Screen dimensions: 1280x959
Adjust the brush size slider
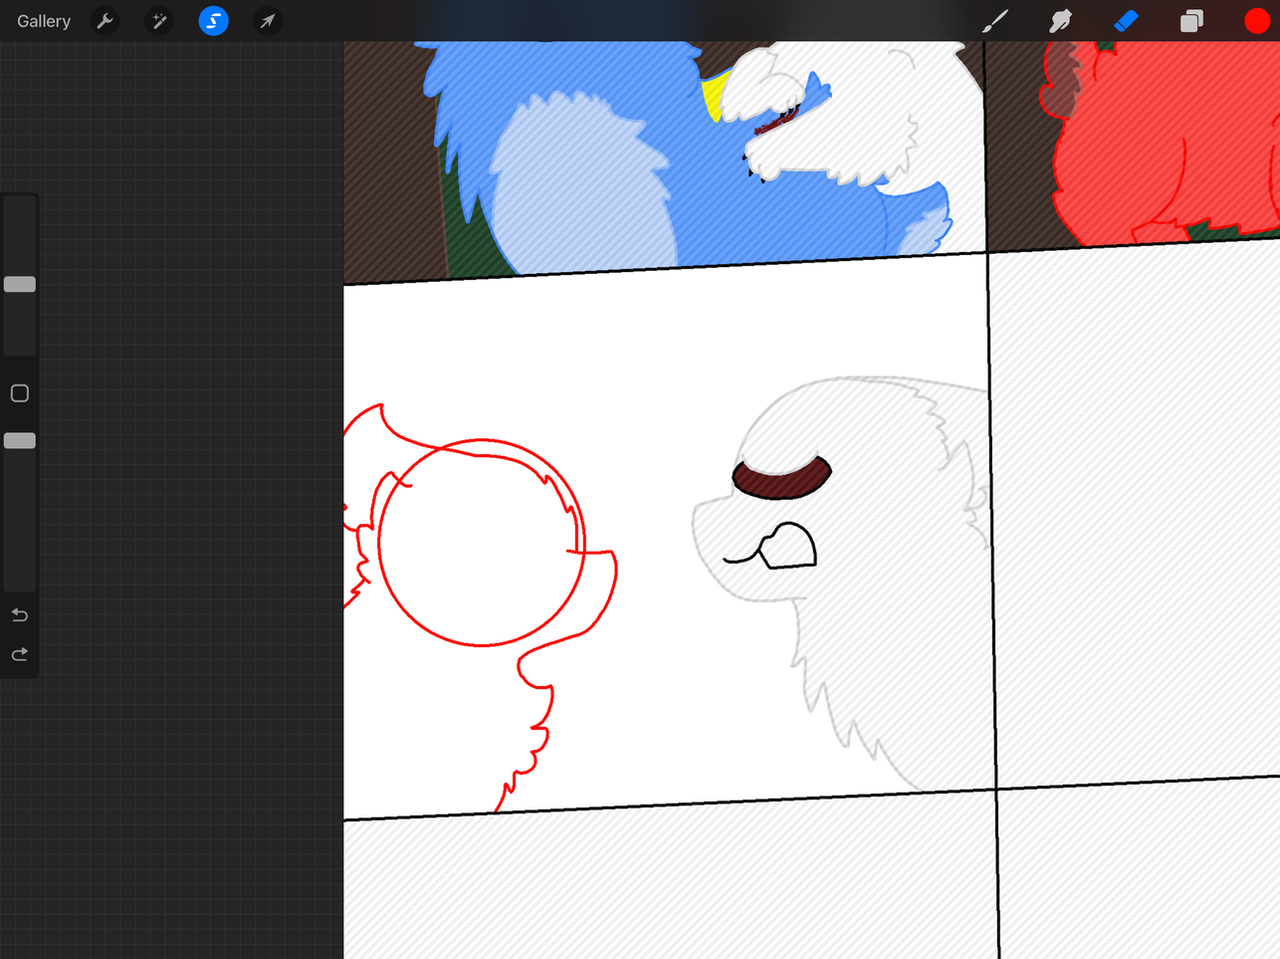(20, 284)
